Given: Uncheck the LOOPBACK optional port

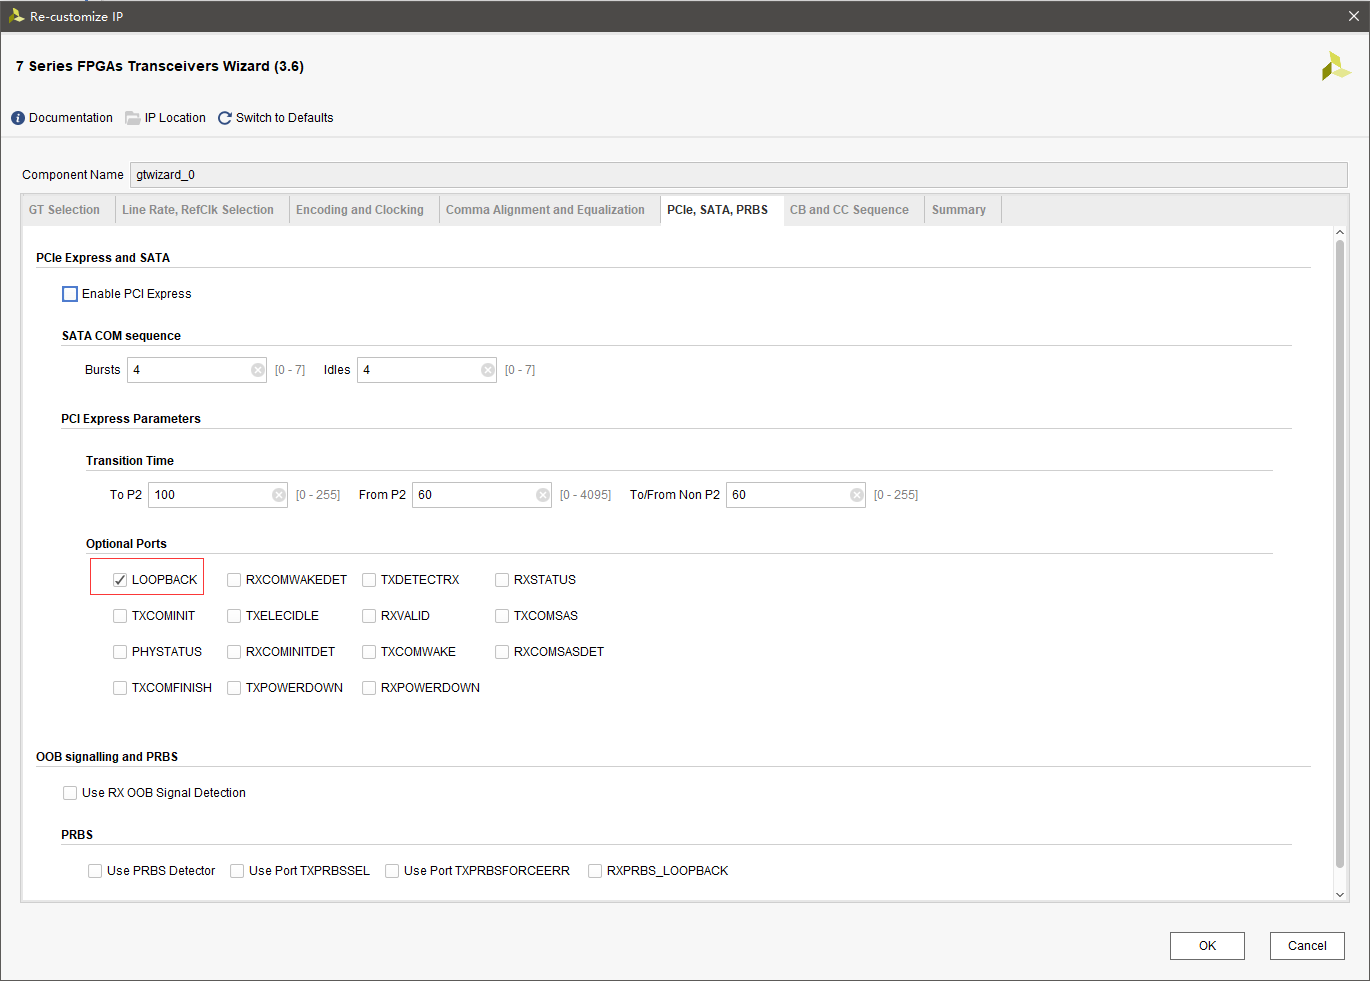Looking at the screenshot, I should (x=120, y=580).
